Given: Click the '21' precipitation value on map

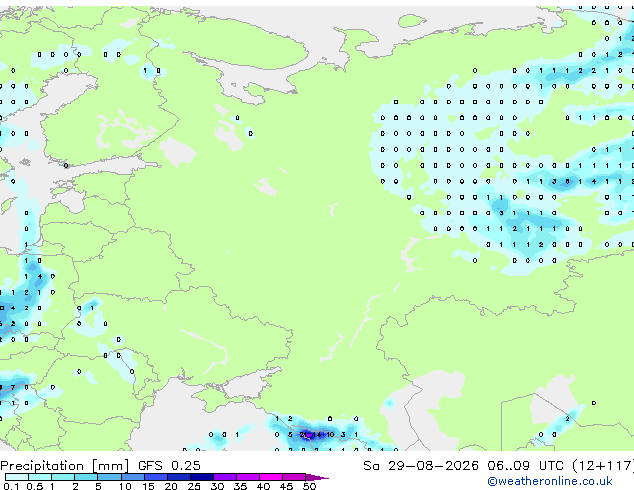Looking at the screenshot, I should (x=304, y=435).
